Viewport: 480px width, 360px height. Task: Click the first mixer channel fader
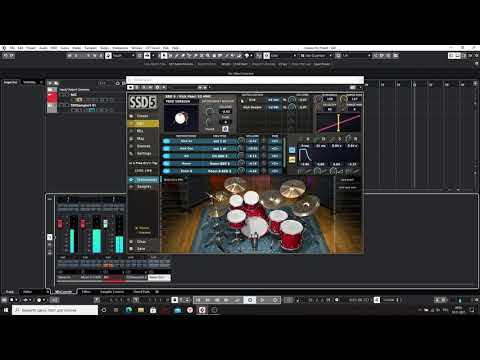pyautogui.click(x=60, y=224)
